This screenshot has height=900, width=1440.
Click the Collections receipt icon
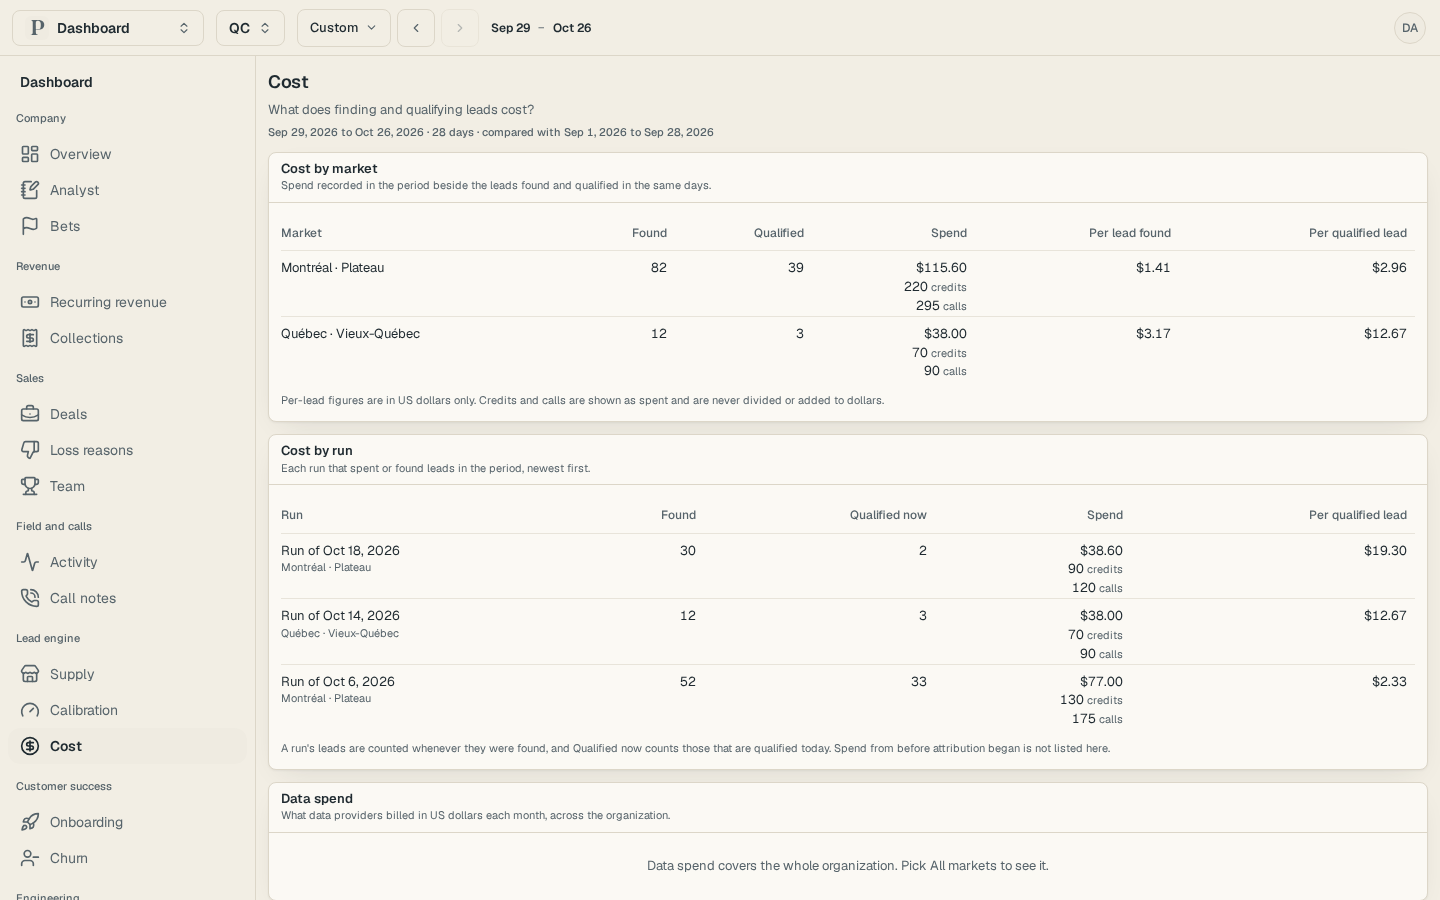click(30, 338)
